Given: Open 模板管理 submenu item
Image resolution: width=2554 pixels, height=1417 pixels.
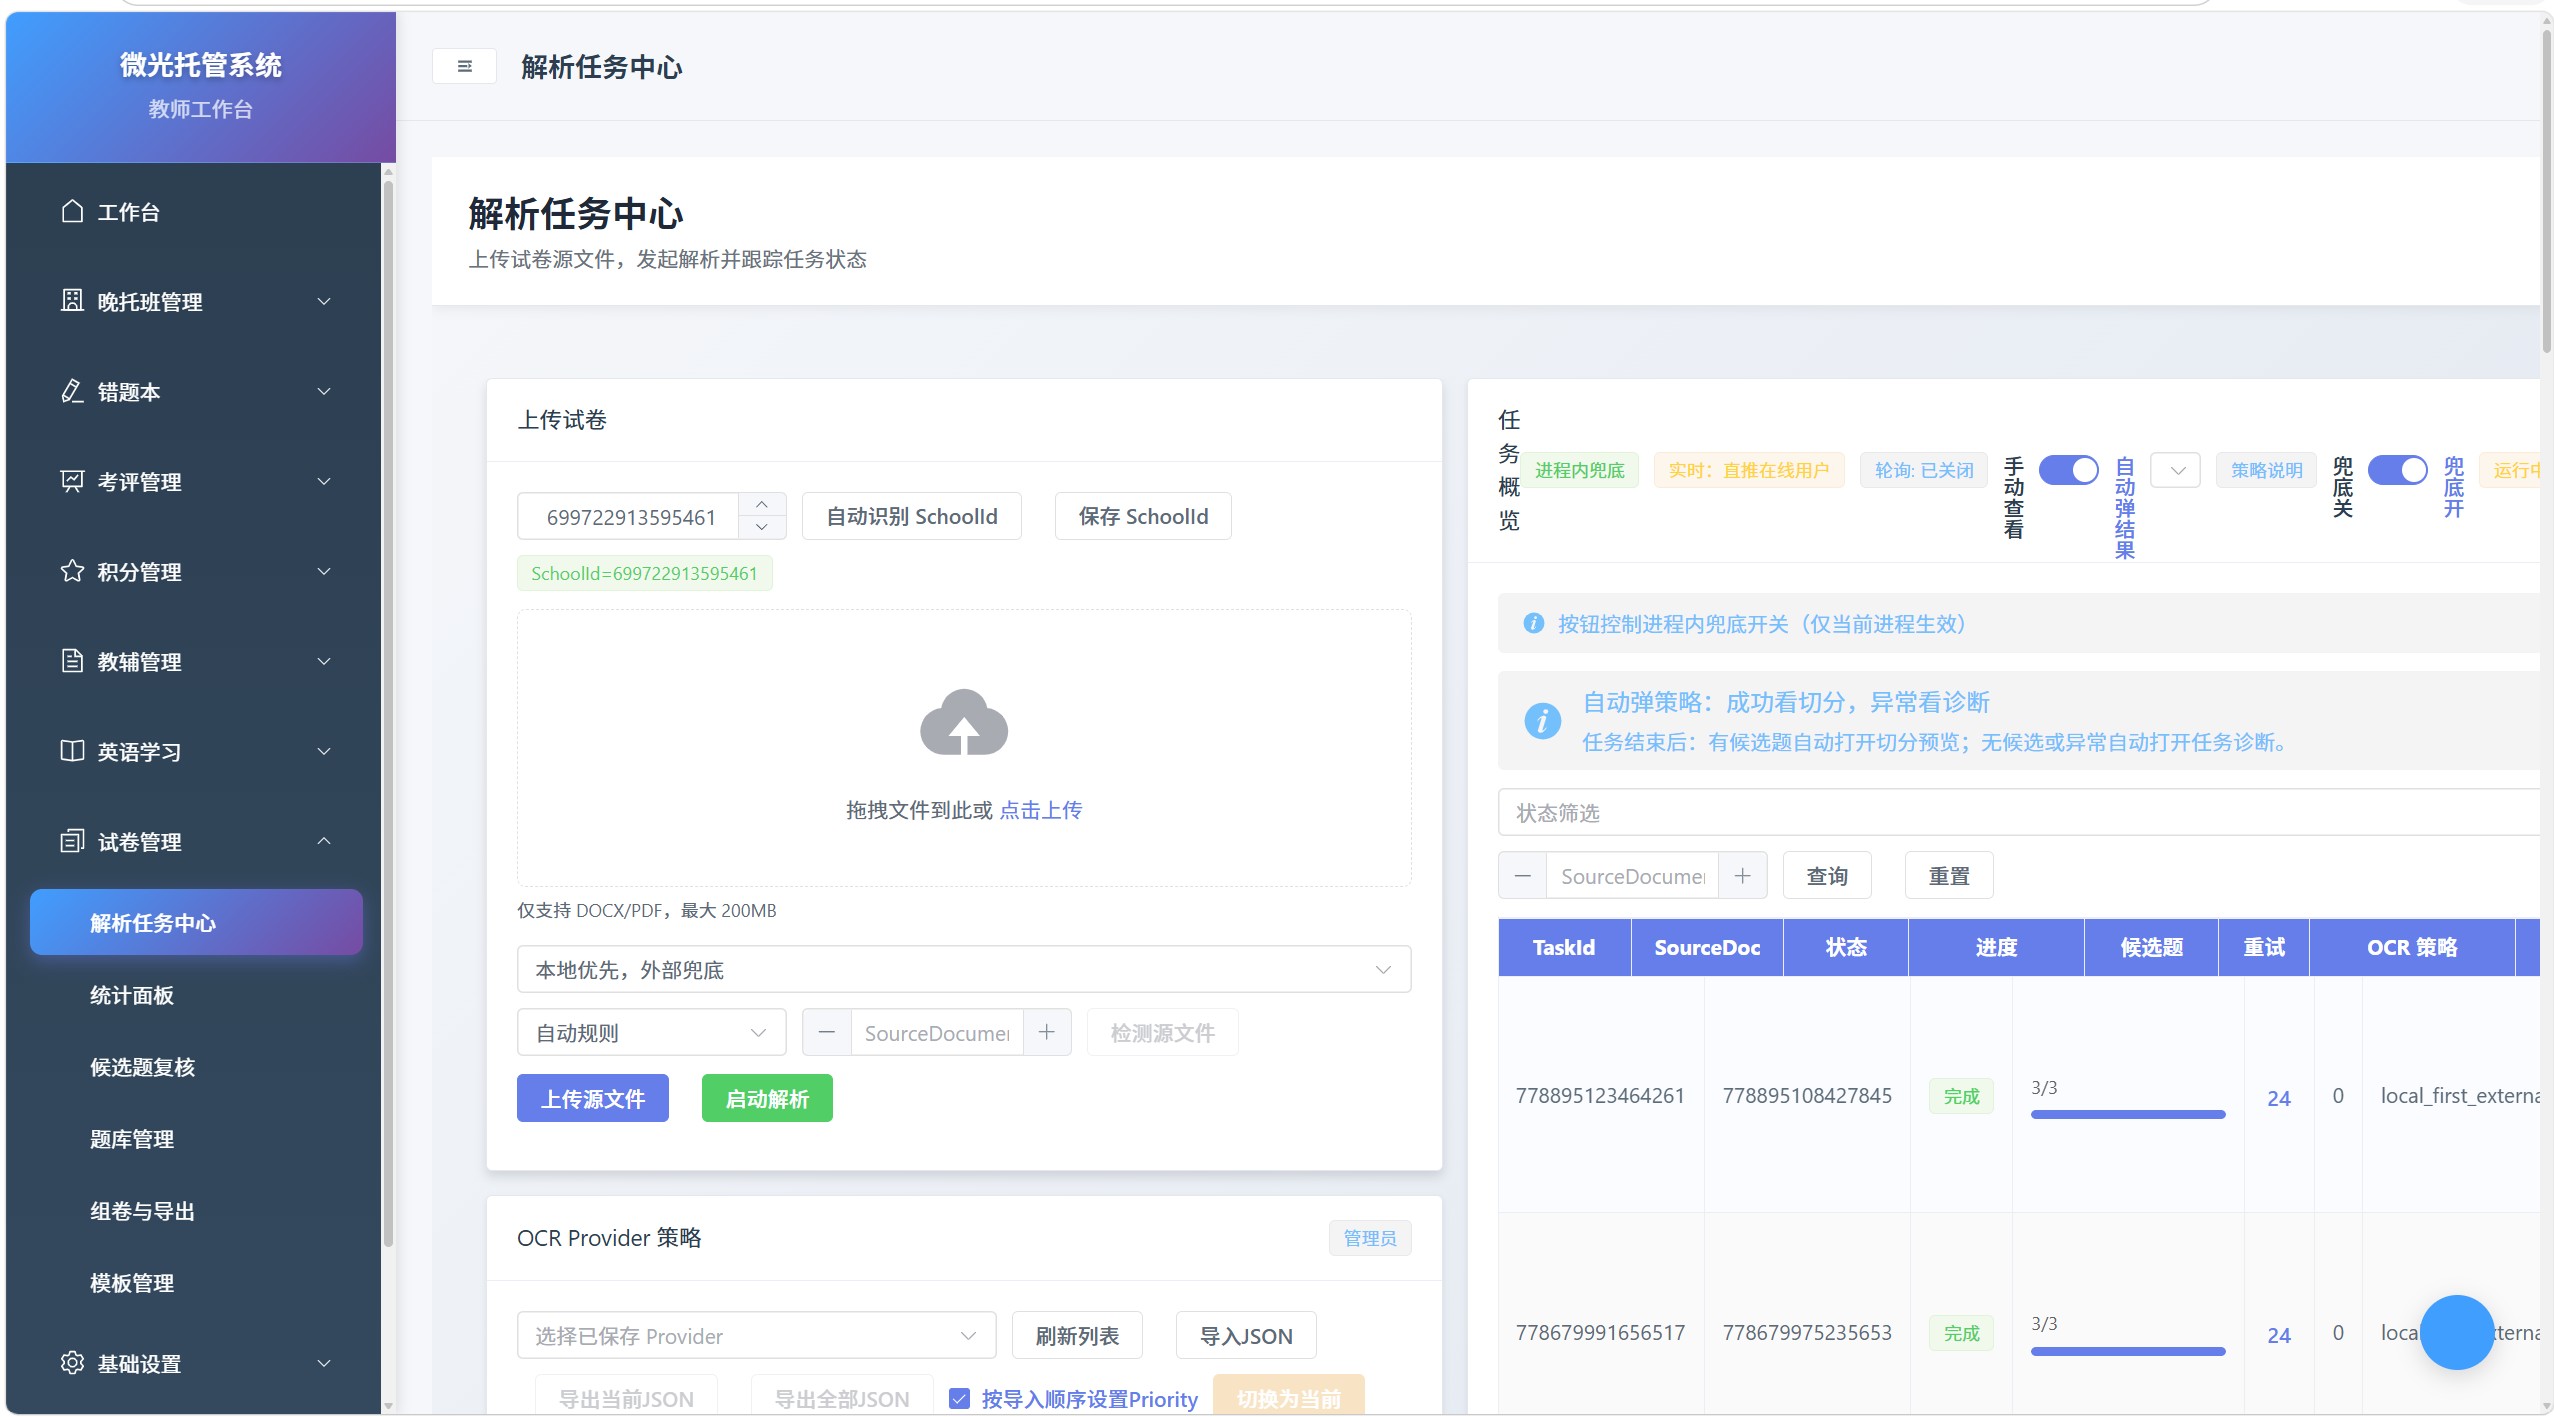Looking at the screenshot, I should 132,1283.
